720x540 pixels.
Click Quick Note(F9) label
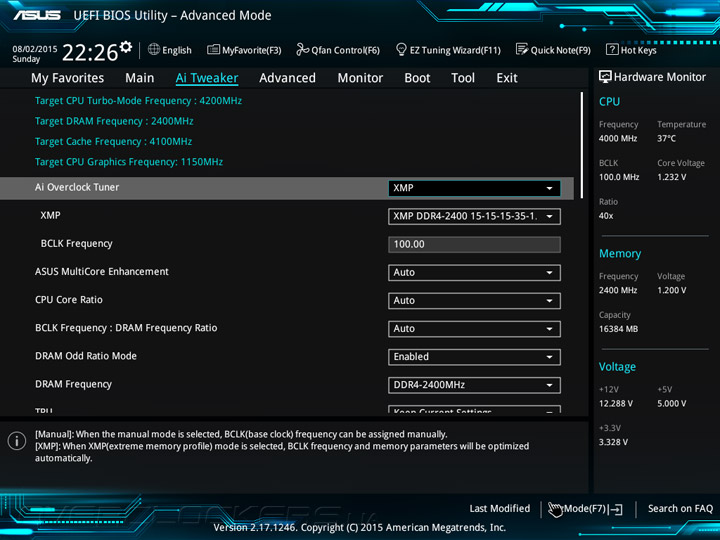[x=561, y=50]
